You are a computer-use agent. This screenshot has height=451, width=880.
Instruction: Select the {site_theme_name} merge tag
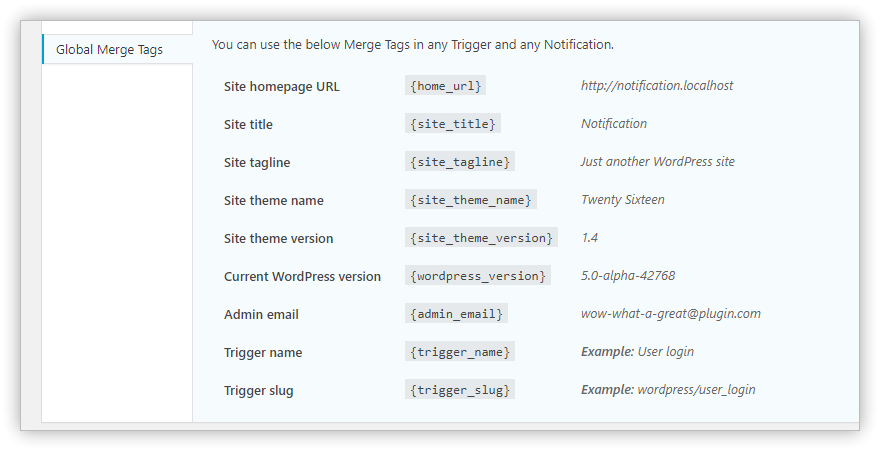pos(471,200)
